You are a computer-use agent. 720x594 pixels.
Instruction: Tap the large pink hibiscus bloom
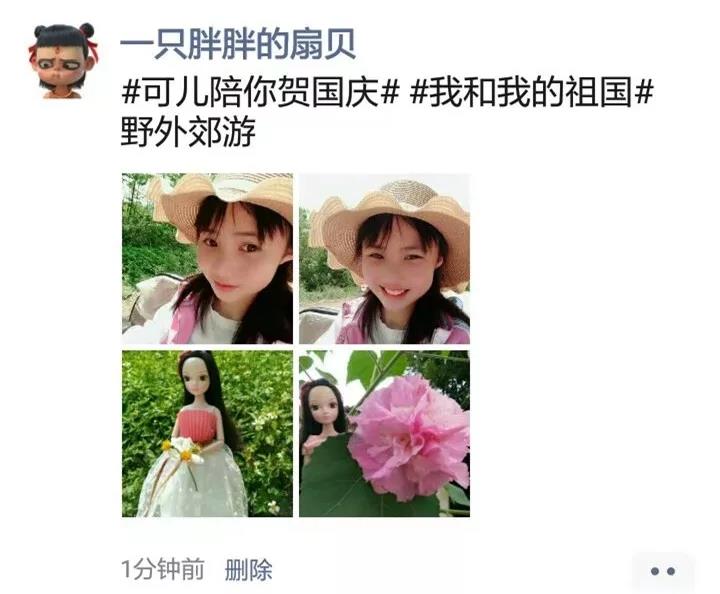click(409, 436)
